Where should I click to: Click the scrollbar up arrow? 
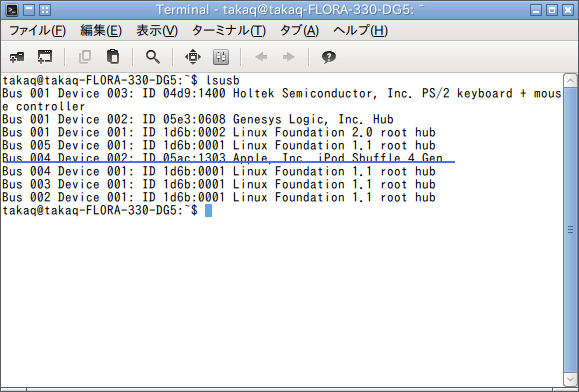click(x=570, y=80)
